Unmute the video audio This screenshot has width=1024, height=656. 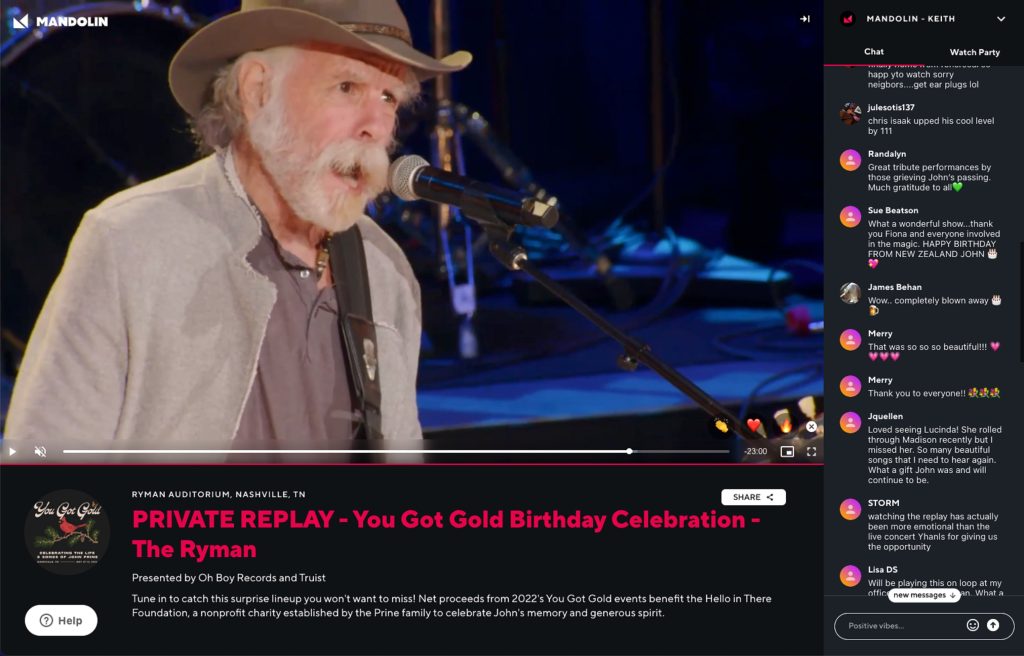pyautogui.click(x=40, y=451)
